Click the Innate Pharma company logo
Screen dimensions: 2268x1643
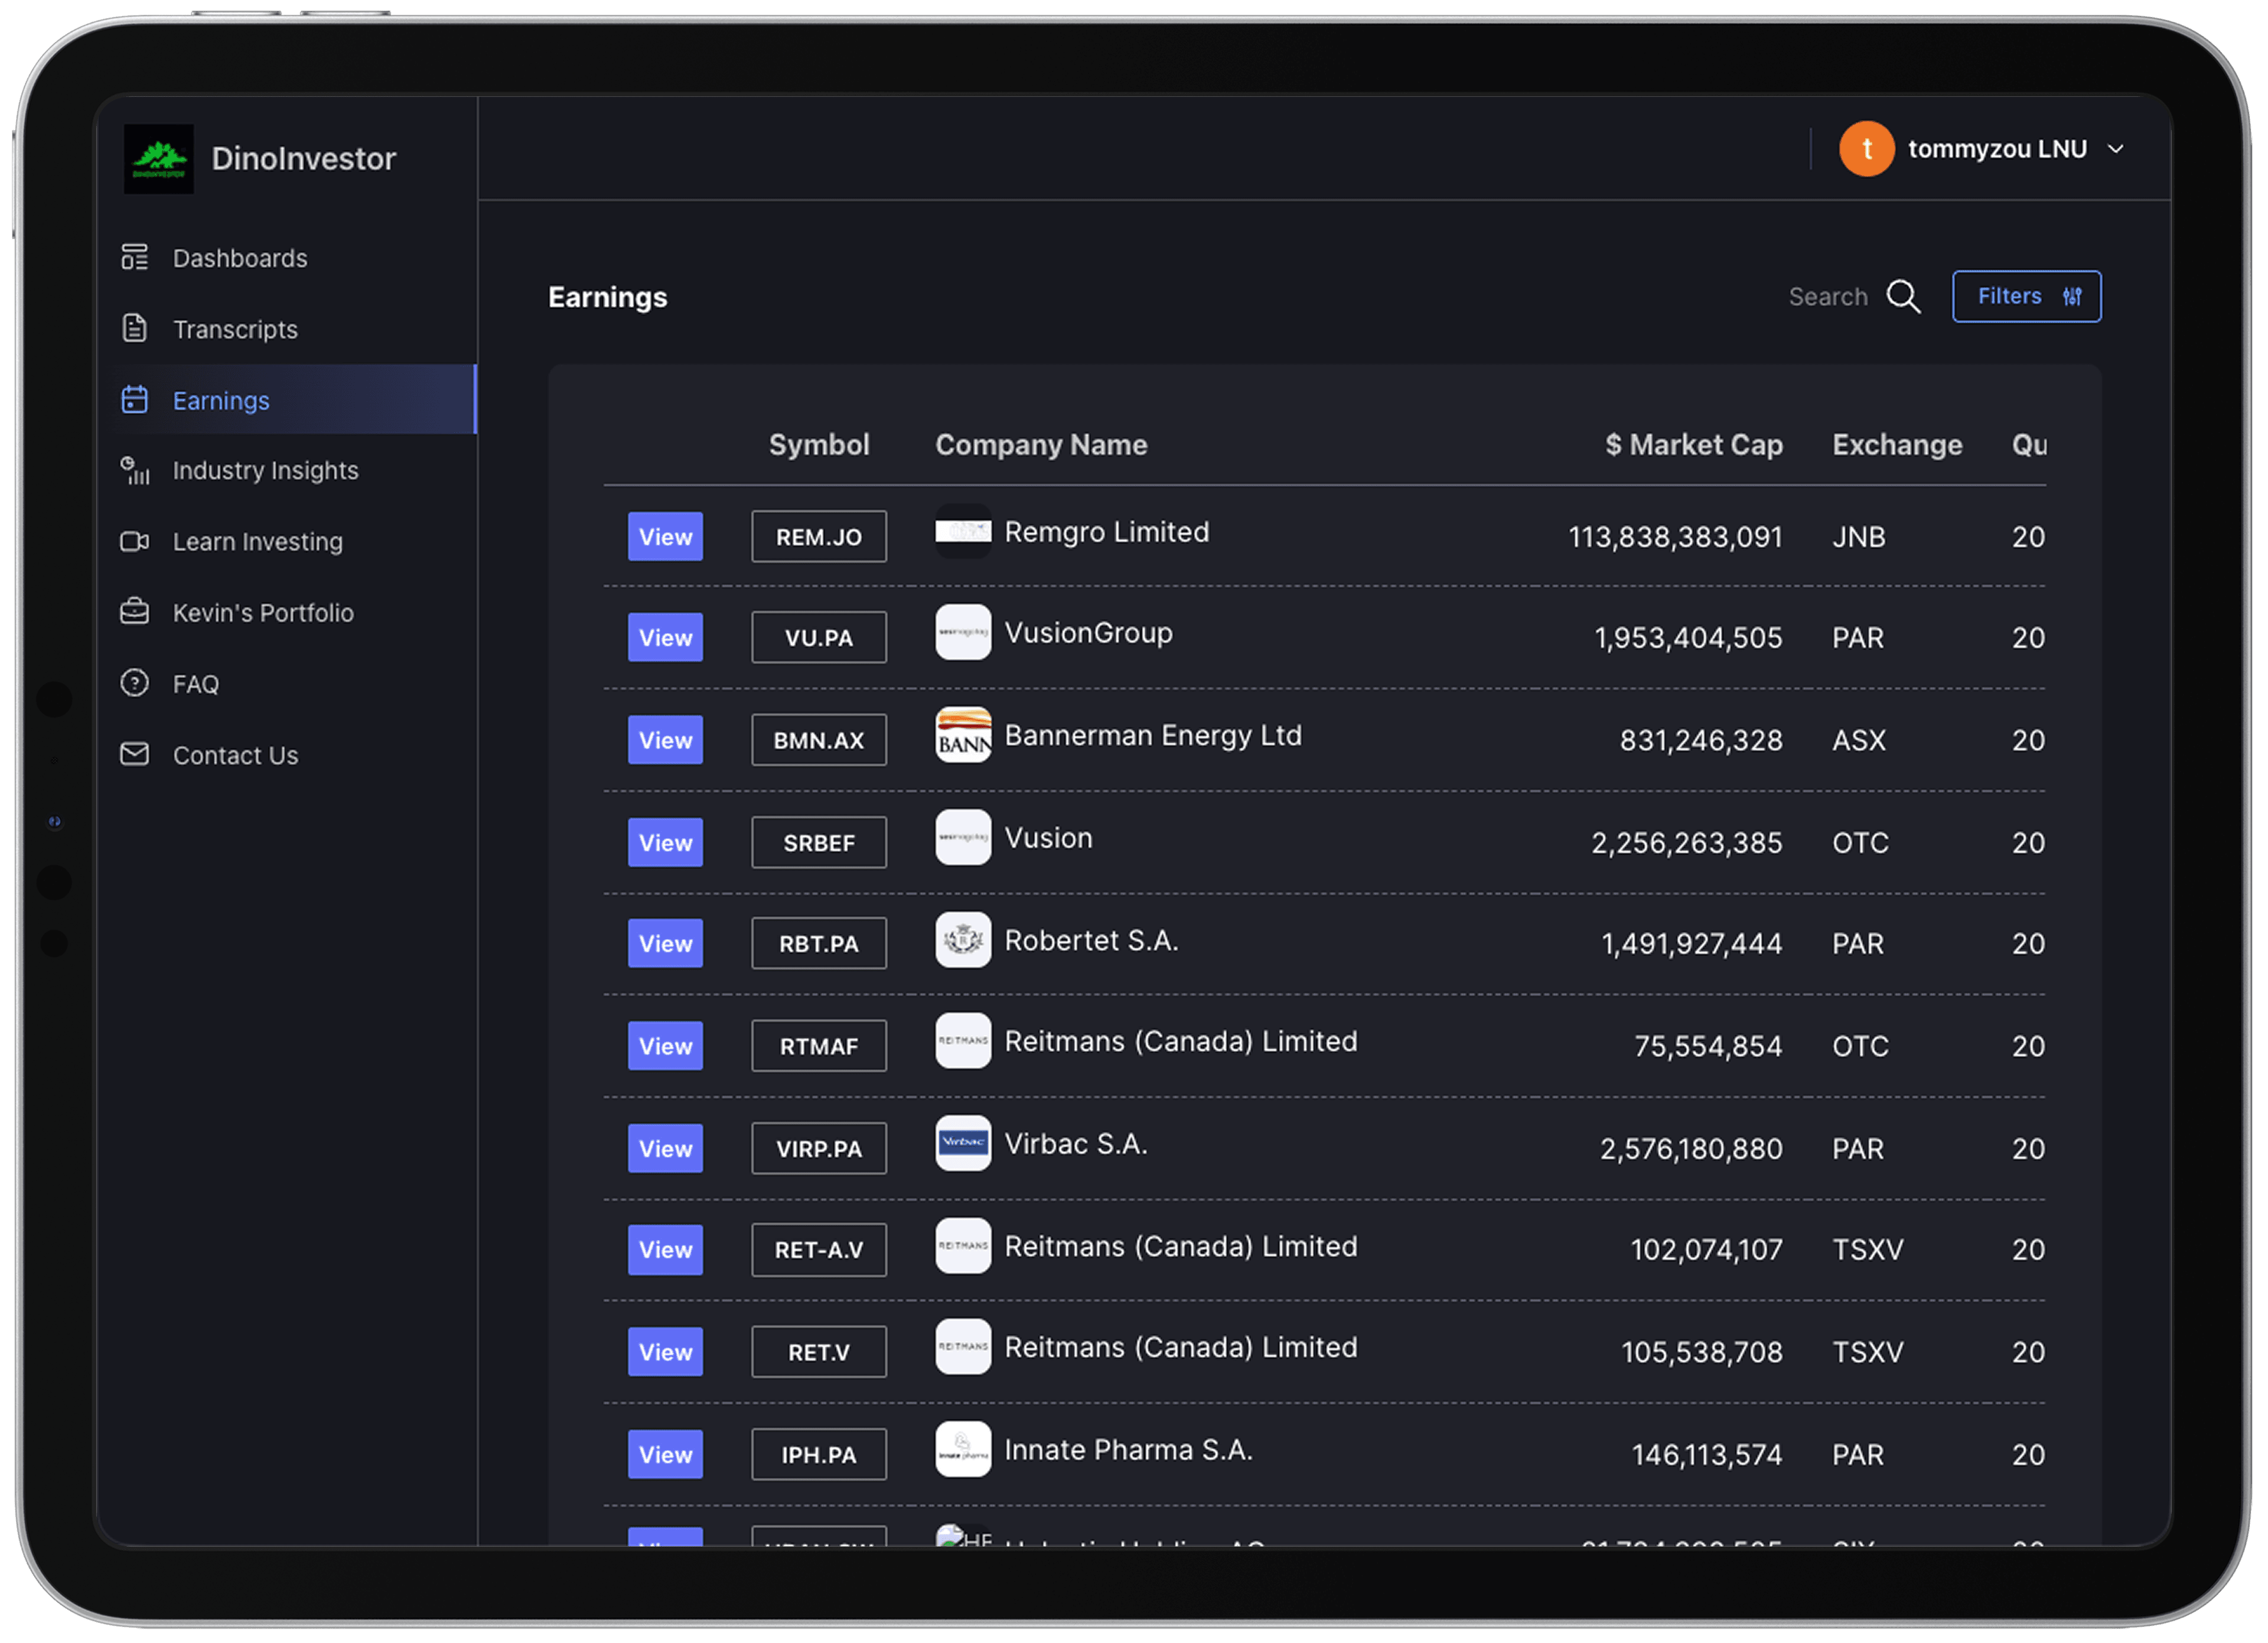pyautogui.click(x=963, y=1450)
